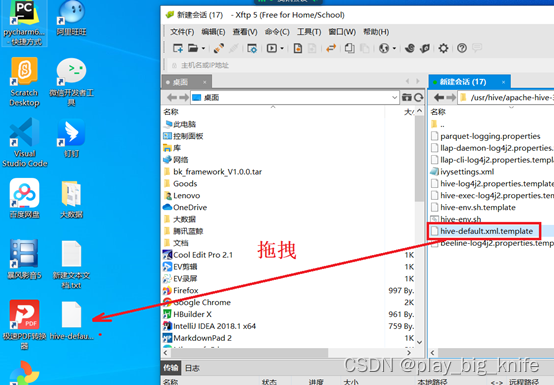Image resolution: width=554 pixels, height=385 pixels.
Task: Click parent directory '..' in remote list
Action: point(438,124)
